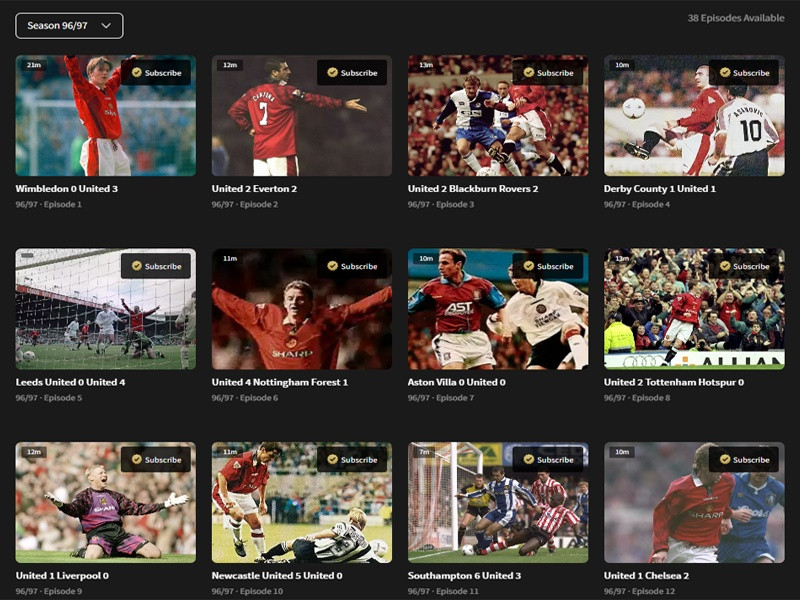The width and height of the screenshot is (800, 600).
Task: Open United 2 Tottenham Hotspur 0 thumbnail
Action: click(x=694, y=309)
